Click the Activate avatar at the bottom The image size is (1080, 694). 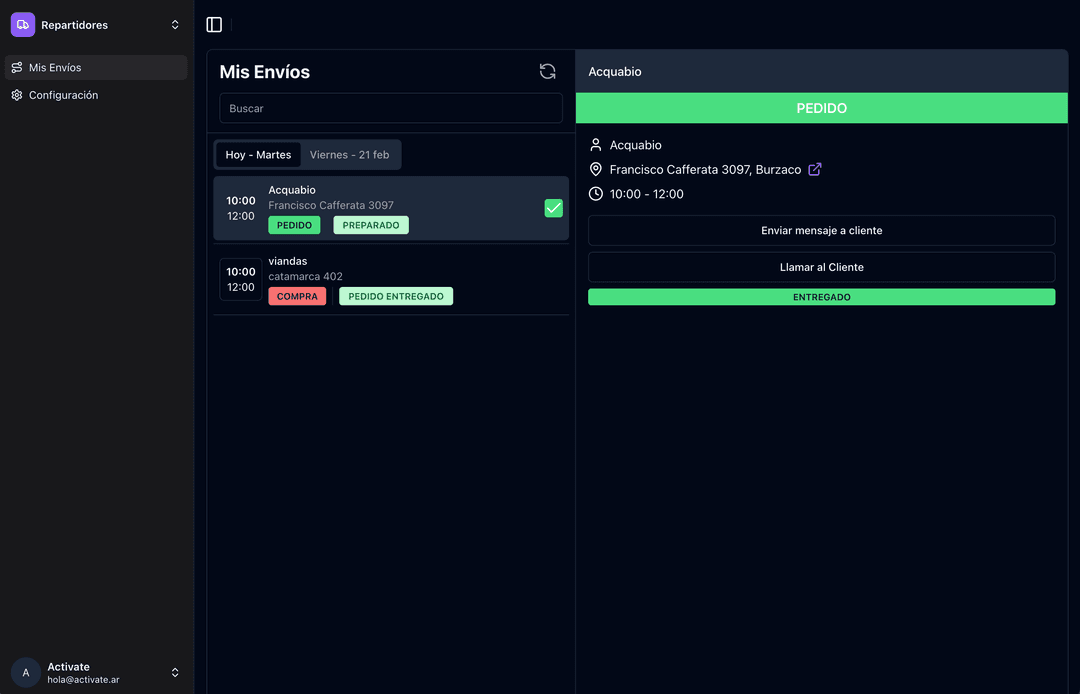tap(25, 672)
